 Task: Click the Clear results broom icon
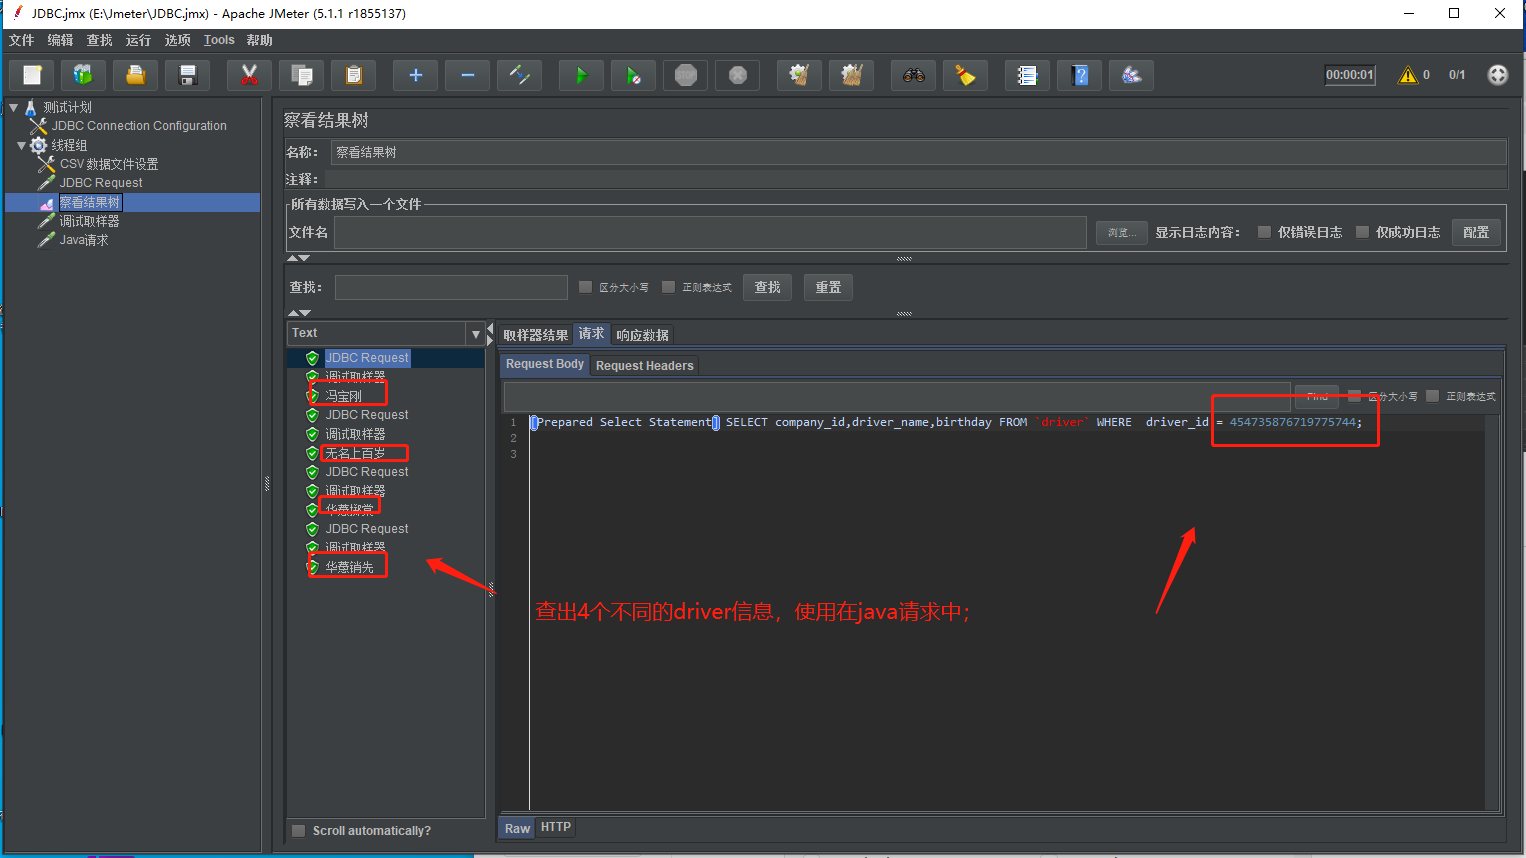799,75
